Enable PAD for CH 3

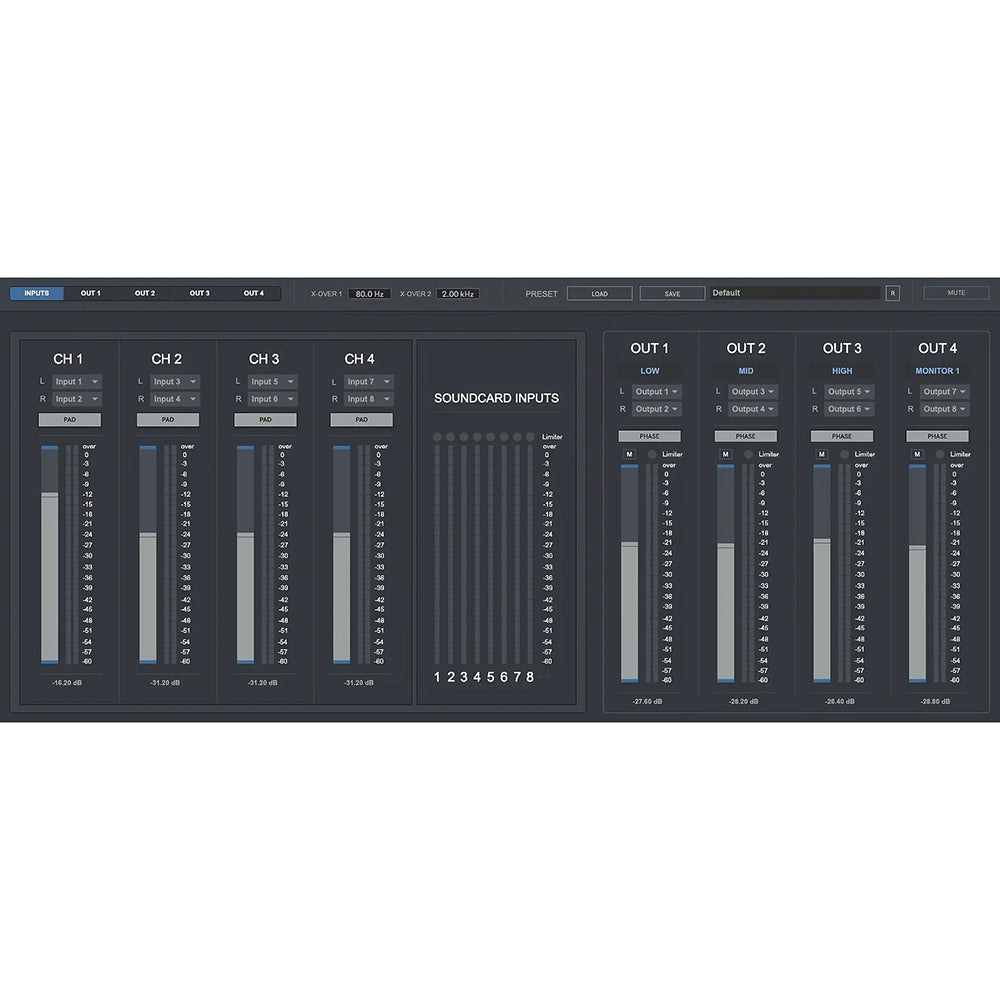click(x=265, y=420)
